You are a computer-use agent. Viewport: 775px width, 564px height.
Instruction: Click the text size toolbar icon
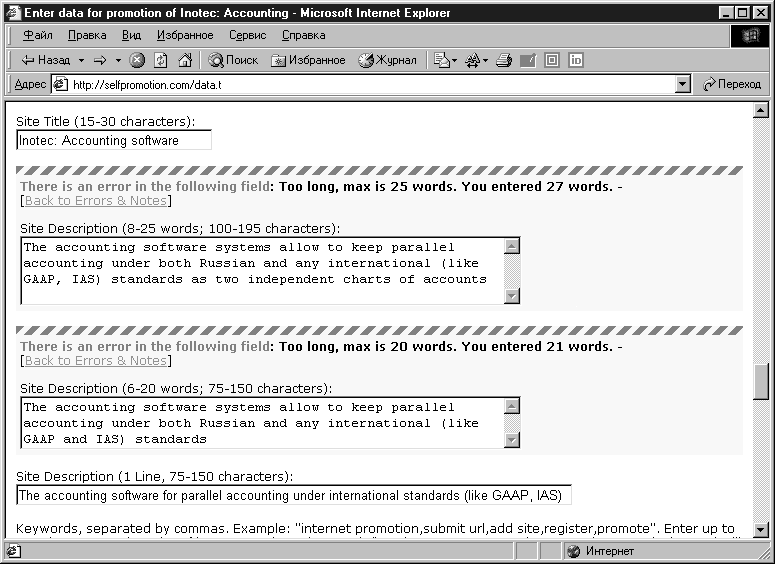point(473,60)
